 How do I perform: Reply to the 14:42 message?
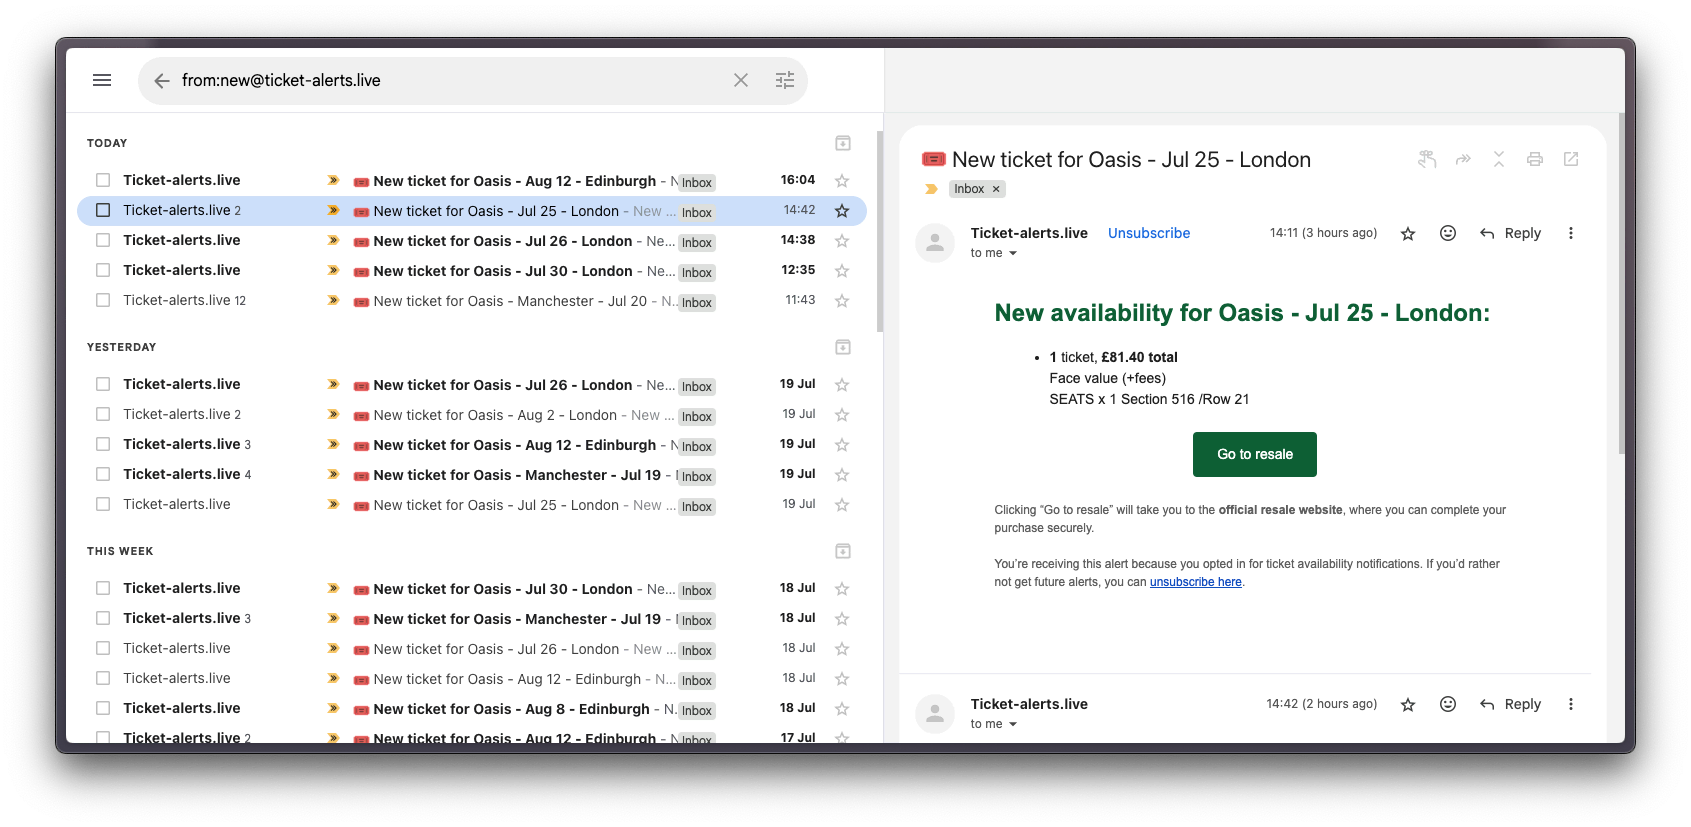(x=1510, y=704)
